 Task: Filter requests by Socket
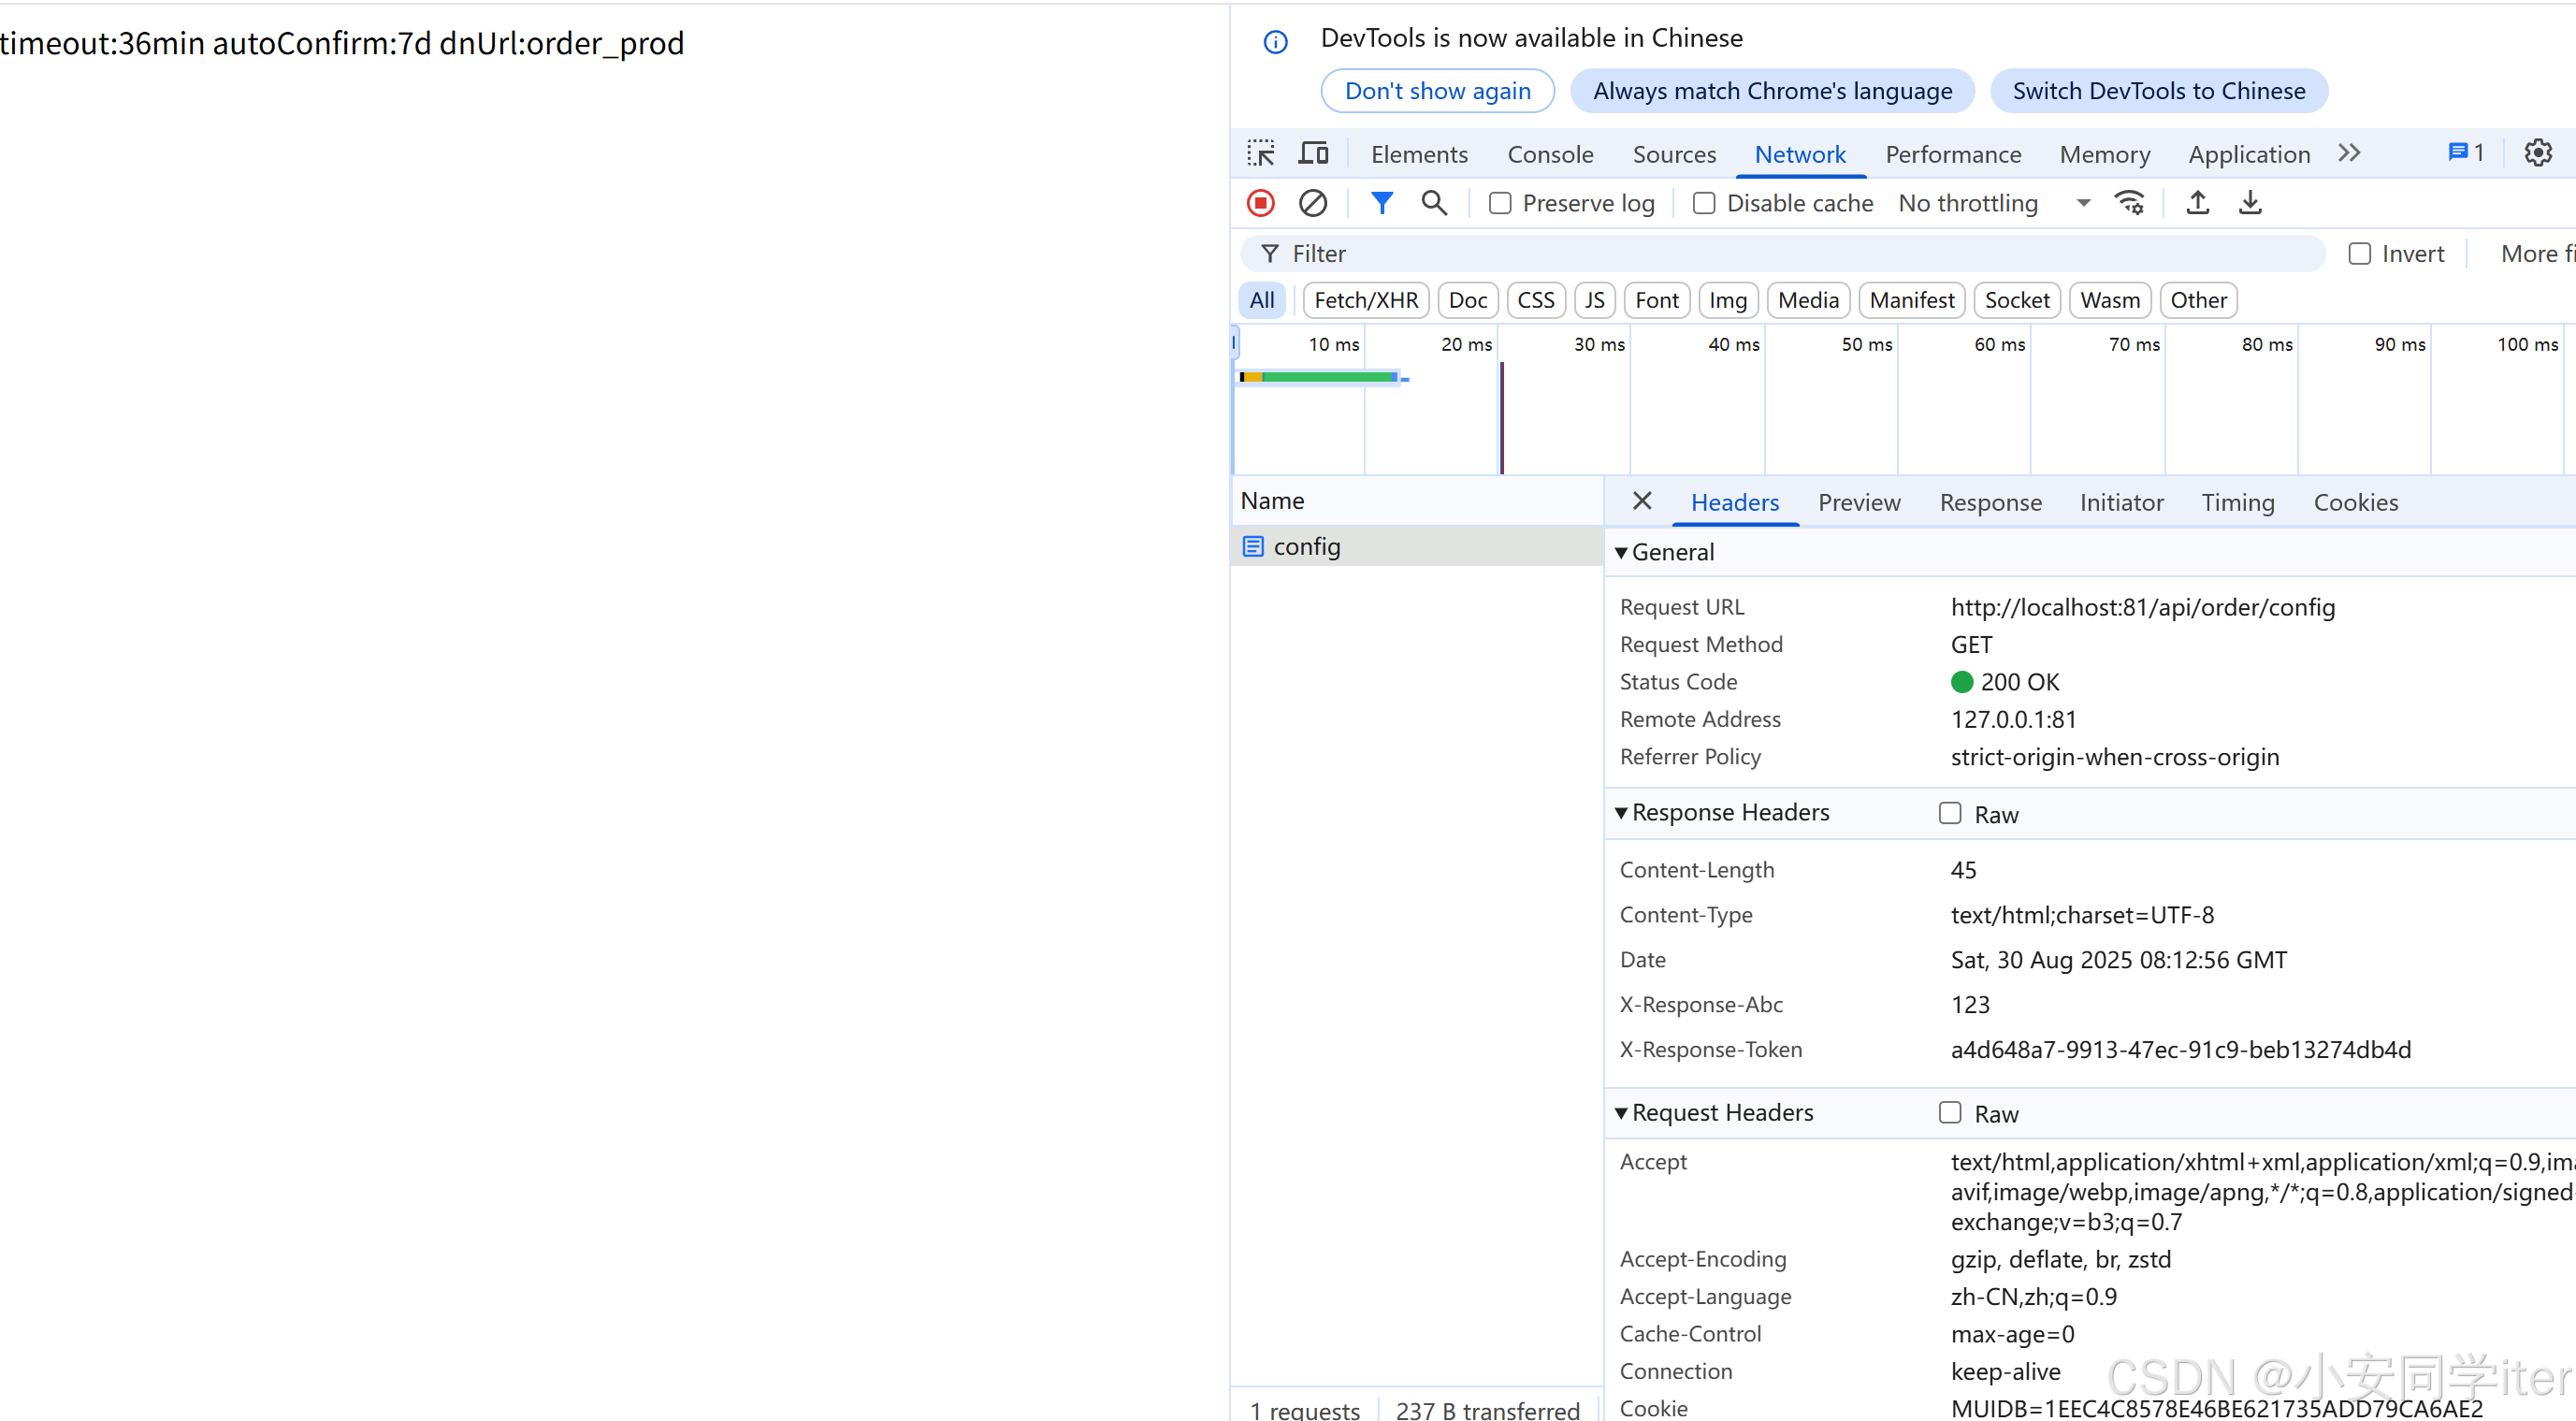(x=2016, y=300)
